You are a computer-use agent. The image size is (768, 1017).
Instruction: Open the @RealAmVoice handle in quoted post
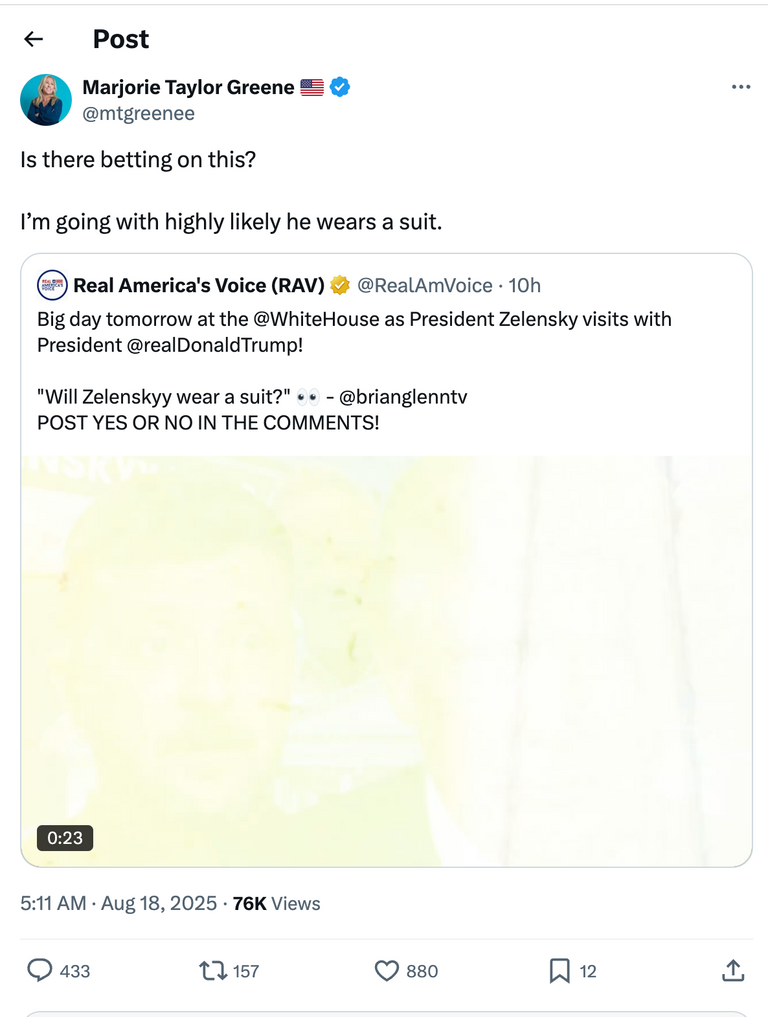tap(425, 285)
